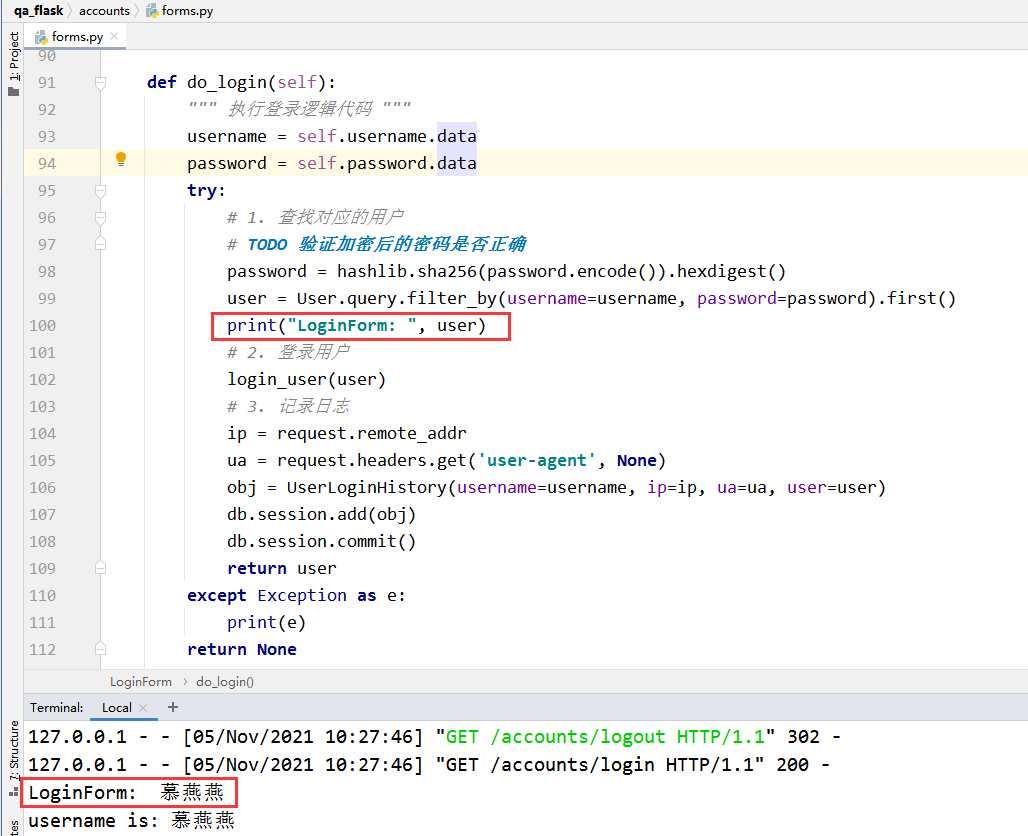Click the GET /accounts/login terminal log line
This screenshot has width=1028, height=836.
point(429,765)
